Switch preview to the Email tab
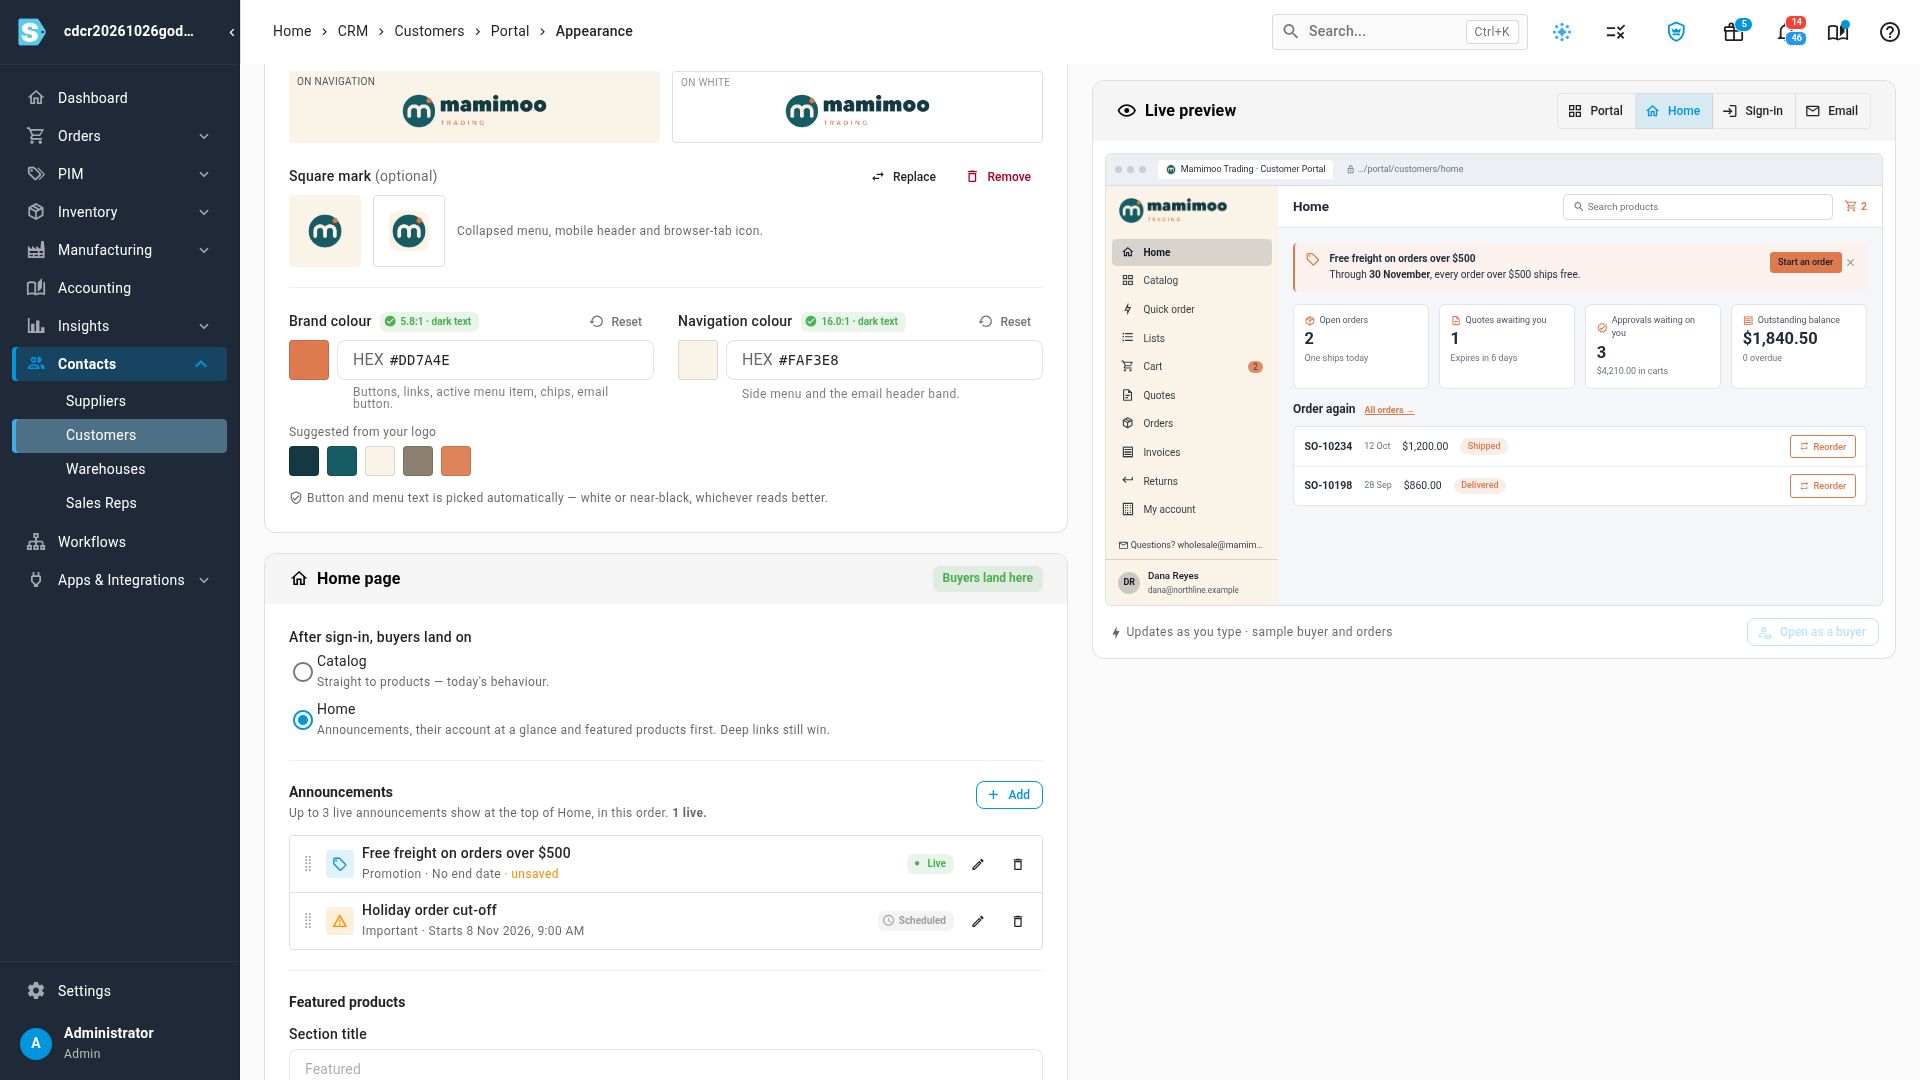 (x=1833, y=111)
